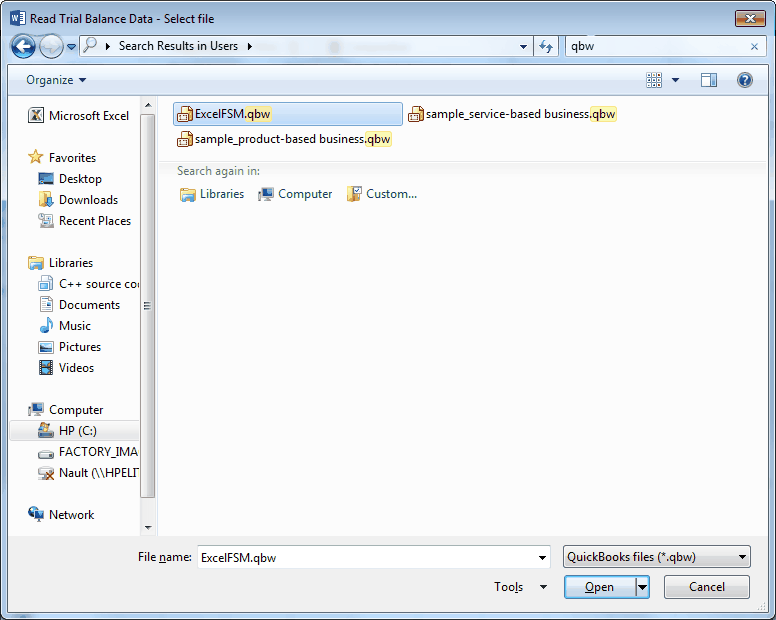The height and width of the screenshot is (620, 776).
Task: Select Microsoft Excel in navigation pane
Action: [79, 116]
